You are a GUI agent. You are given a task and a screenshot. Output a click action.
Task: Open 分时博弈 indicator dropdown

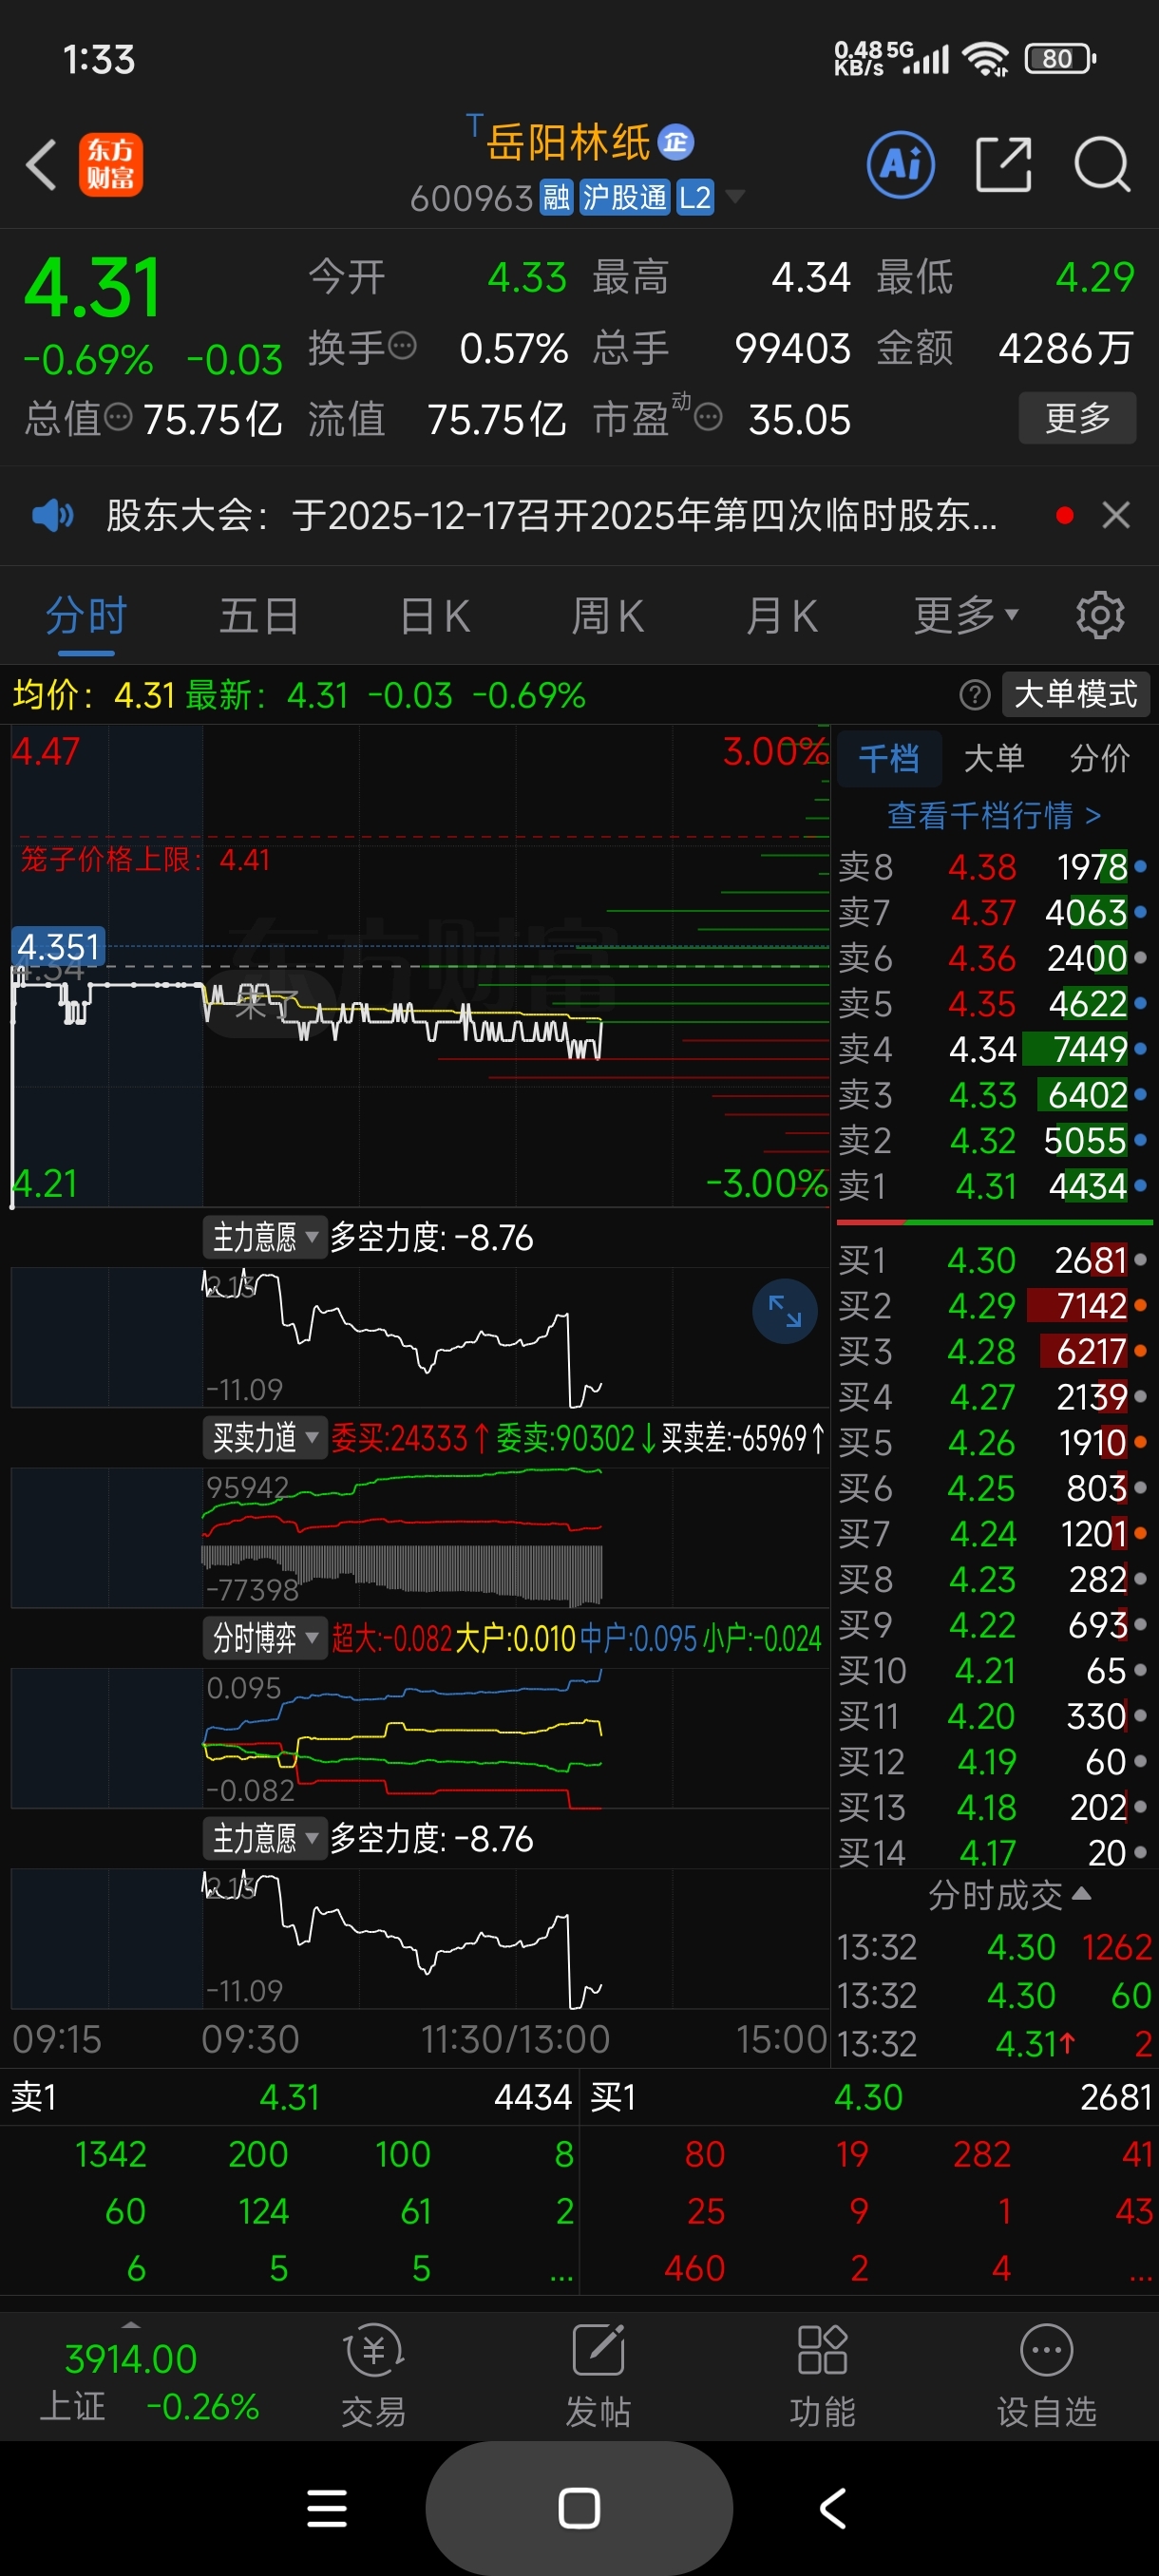tap(264, 1638)
